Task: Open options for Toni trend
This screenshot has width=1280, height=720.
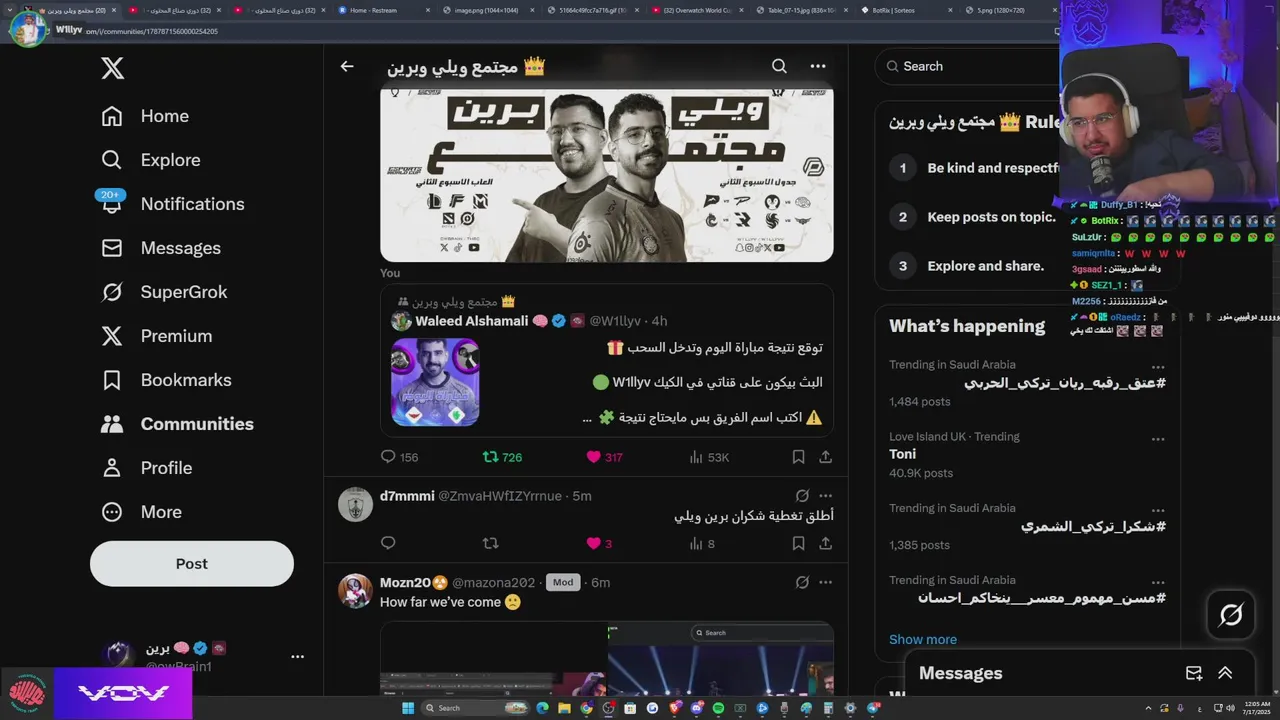Action: tap(1158, 439)
